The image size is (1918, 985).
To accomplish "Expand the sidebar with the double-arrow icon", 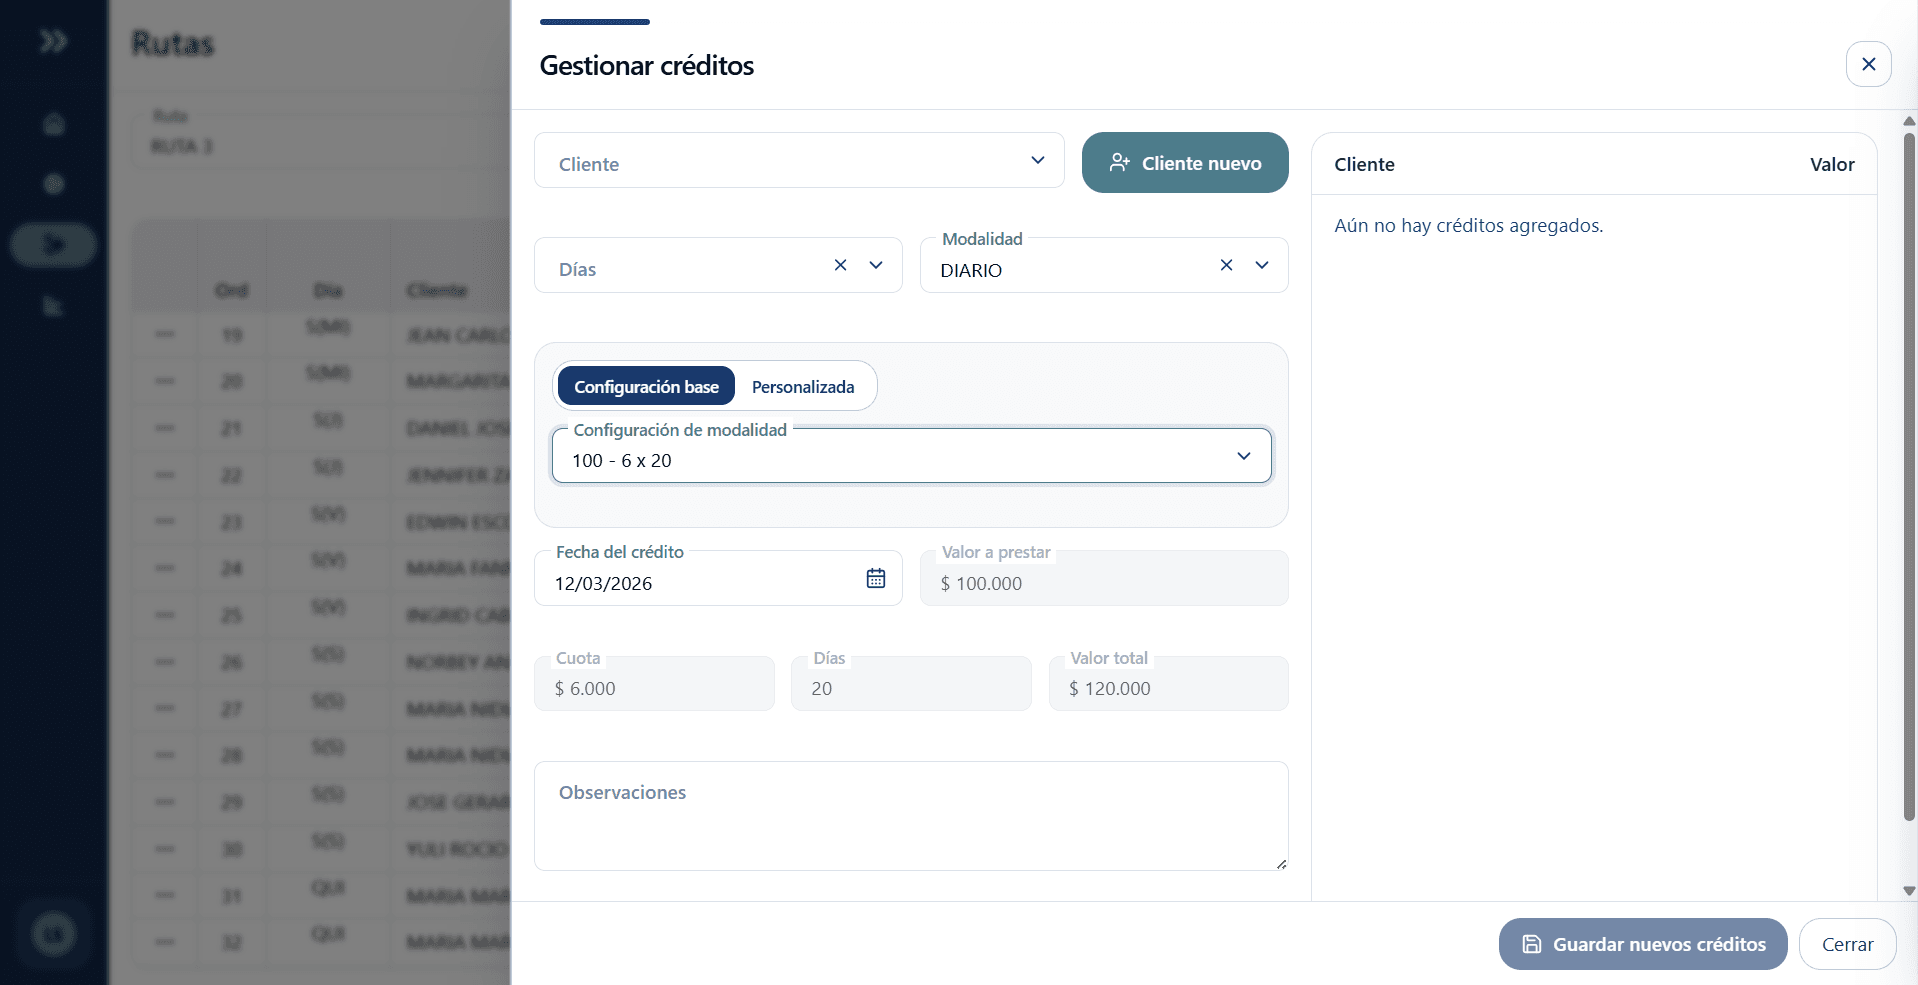I will [53, 41].
